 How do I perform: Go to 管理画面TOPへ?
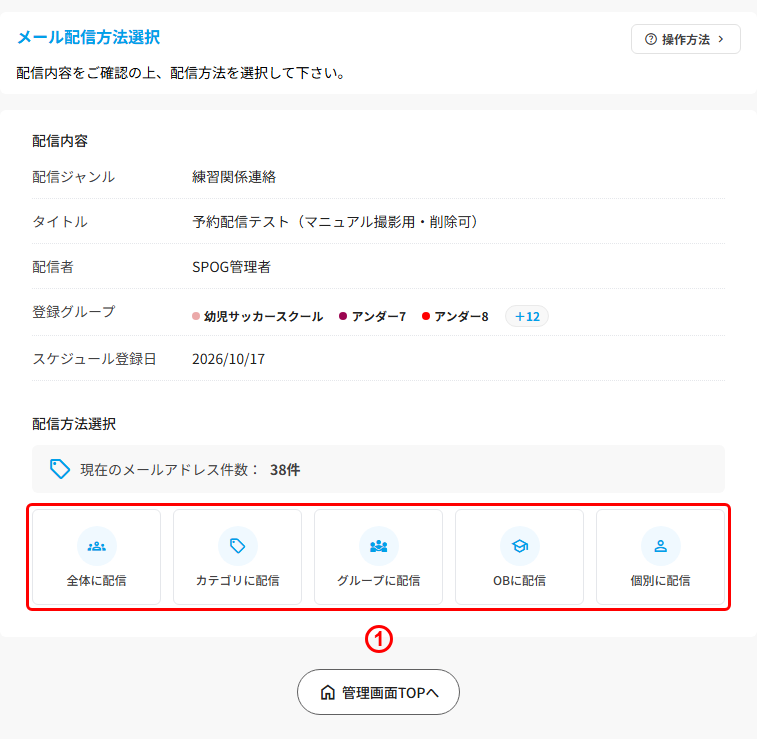click(378, 692)
